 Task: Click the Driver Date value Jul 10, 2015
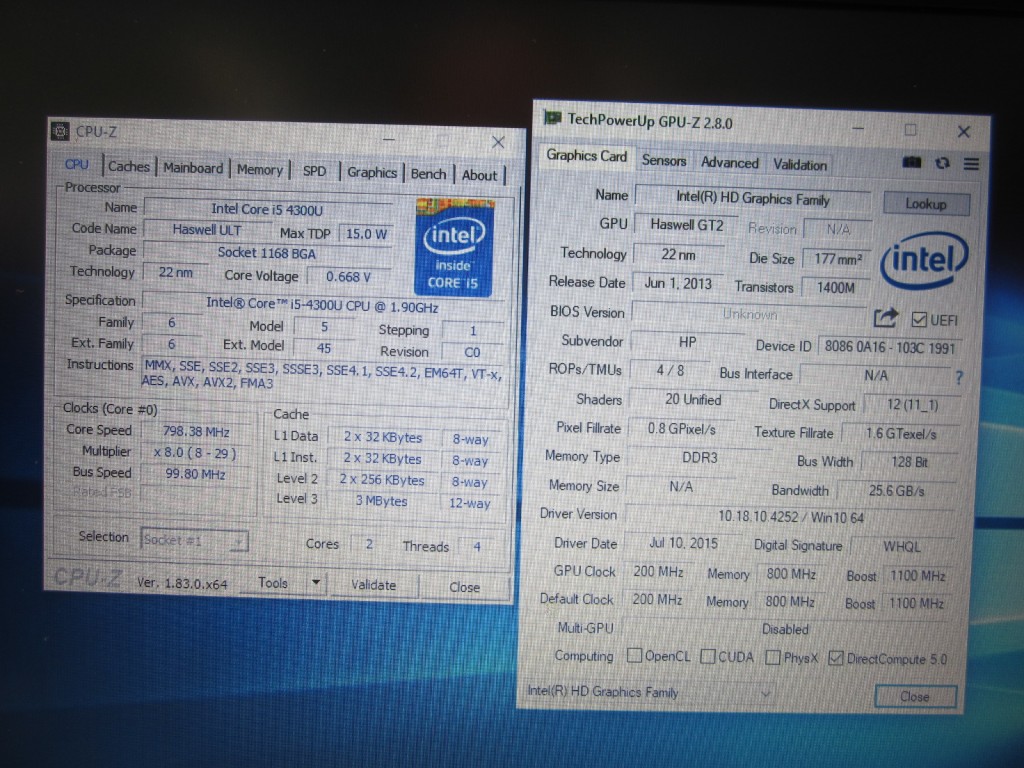click(x=683, y=543)
